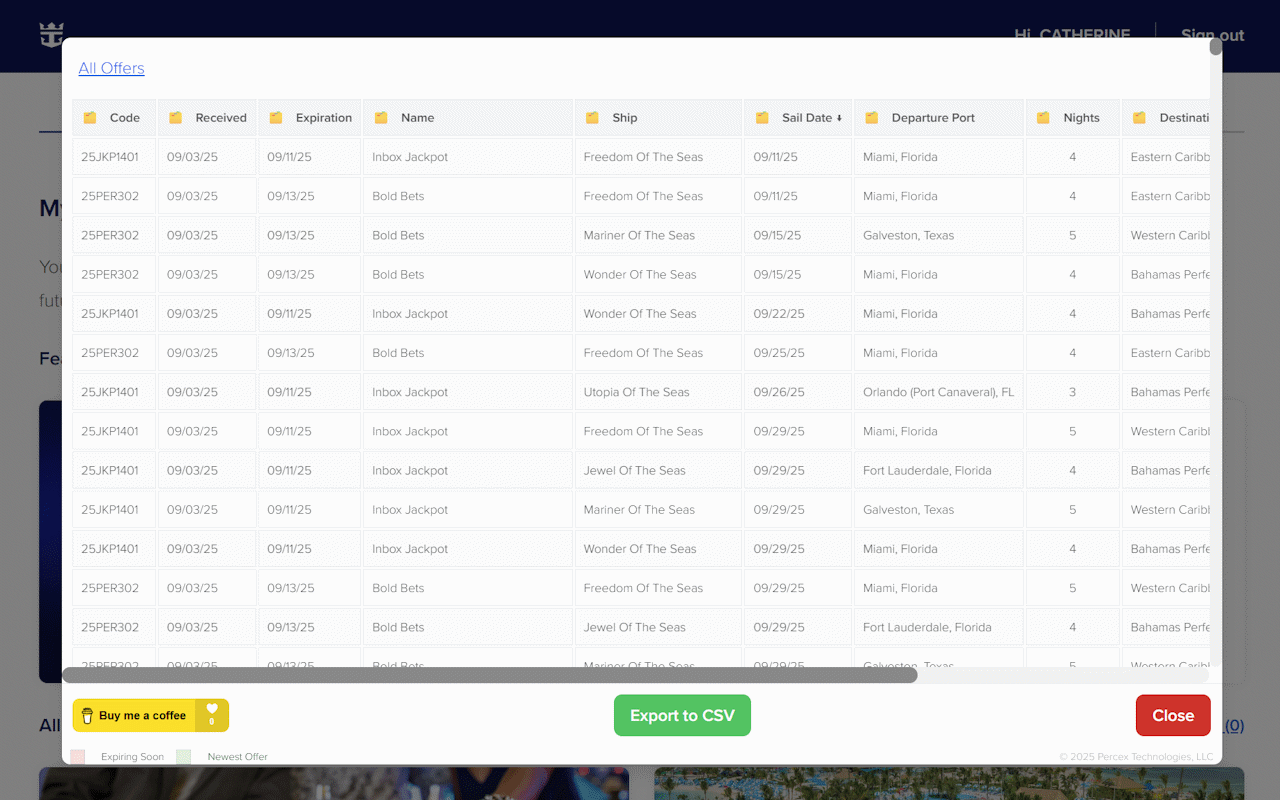
Task: Click the Royal Caribbean crown anchor logo
Action: pos(51,34)
